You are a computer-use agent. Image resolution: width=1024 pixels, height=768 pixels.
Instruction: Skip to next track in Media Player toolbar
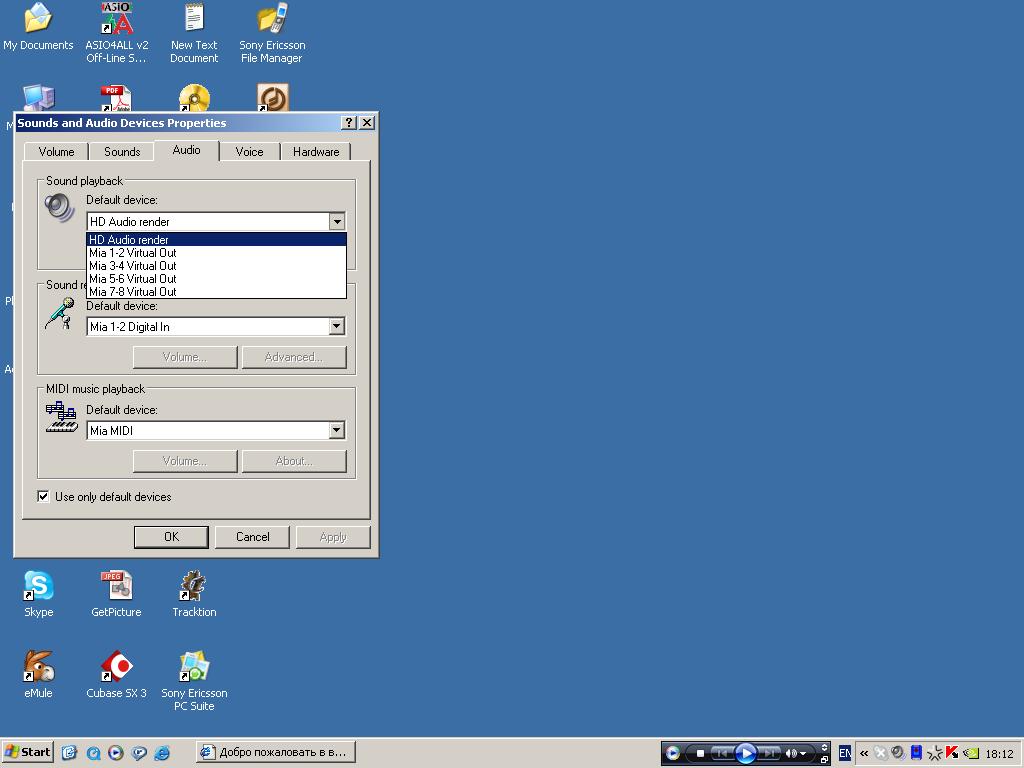[x=769, y=753]
